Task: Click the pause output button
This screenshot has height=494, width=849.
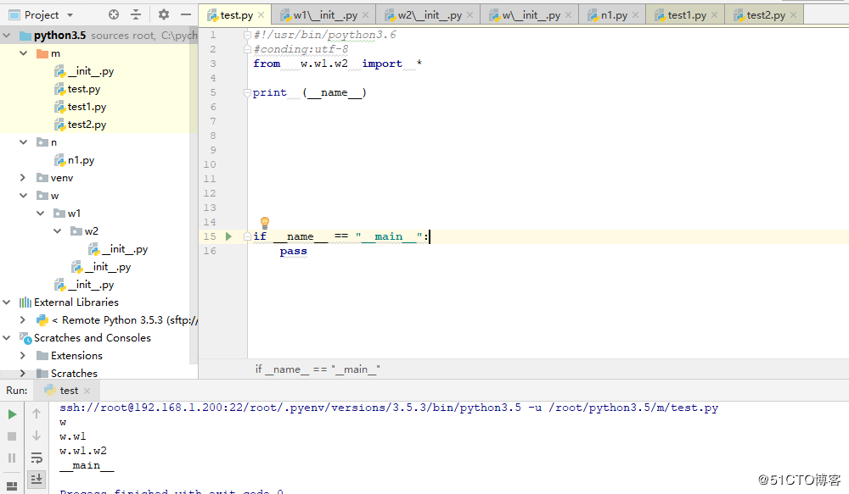Action: pos(12,458)
